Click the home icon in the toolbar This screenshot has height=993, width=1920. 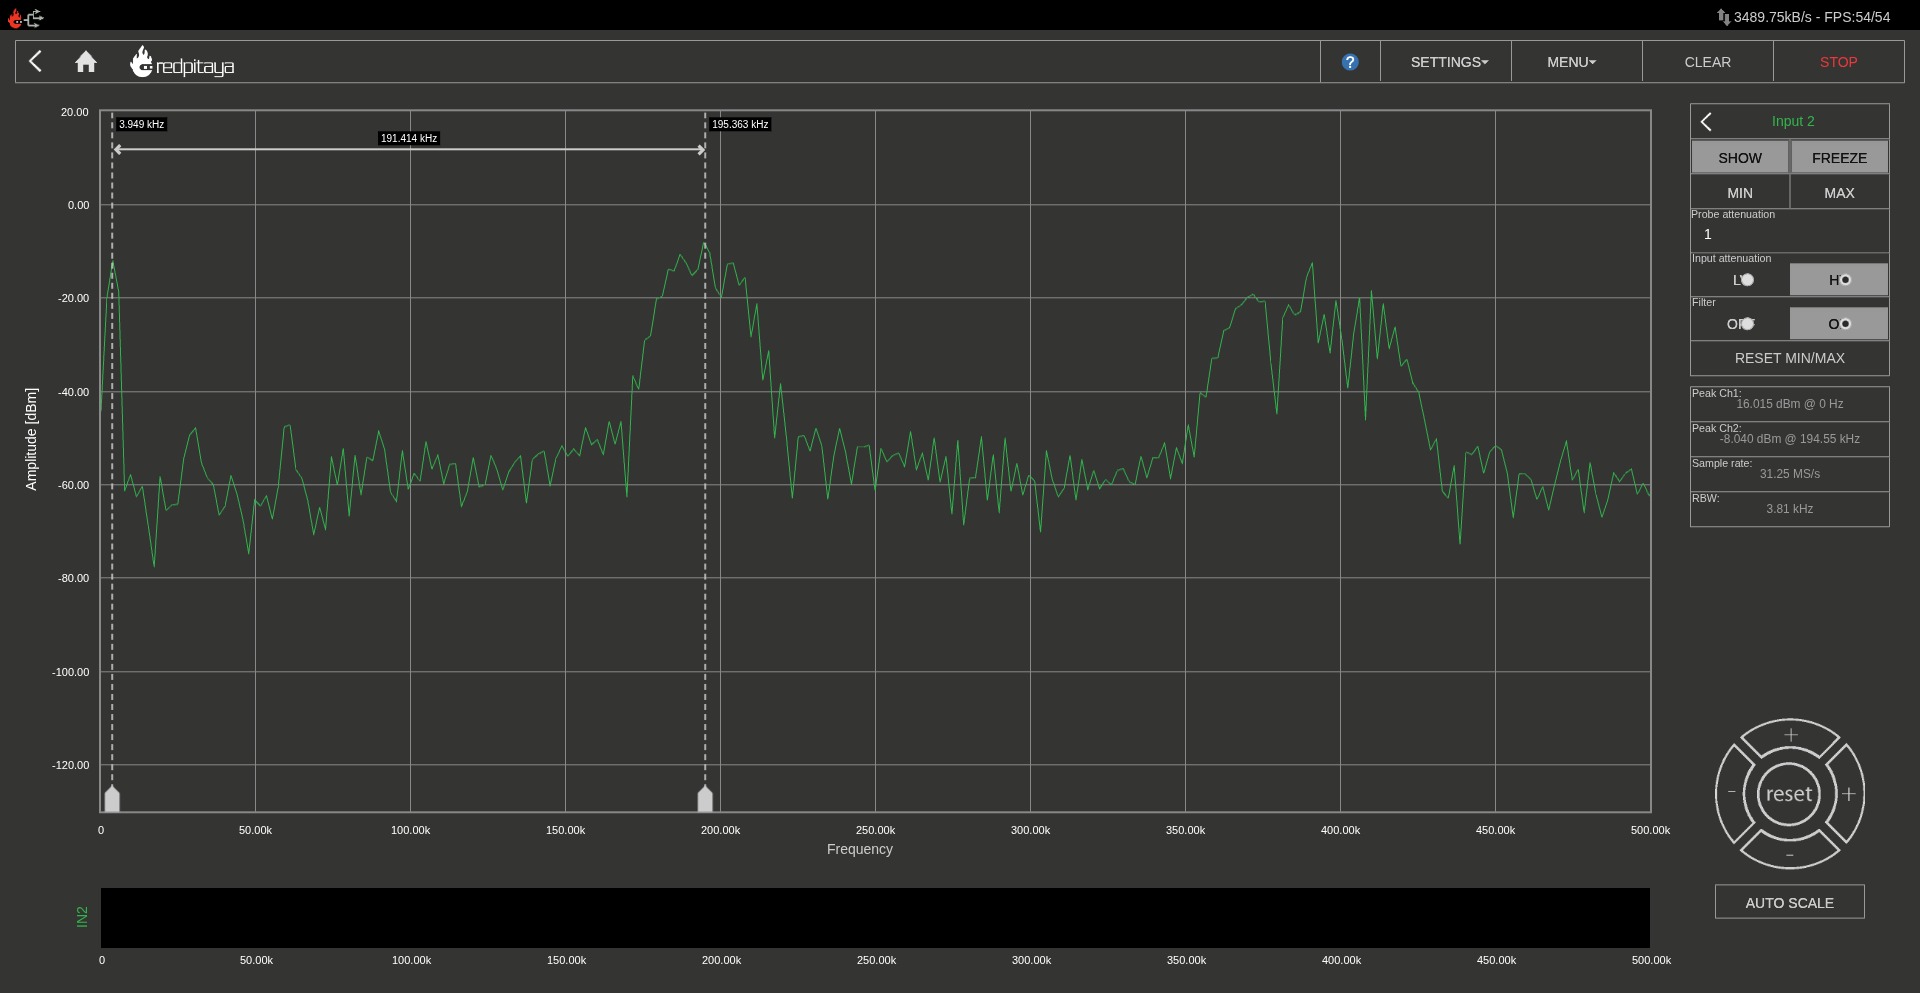[x=86, y=61]
